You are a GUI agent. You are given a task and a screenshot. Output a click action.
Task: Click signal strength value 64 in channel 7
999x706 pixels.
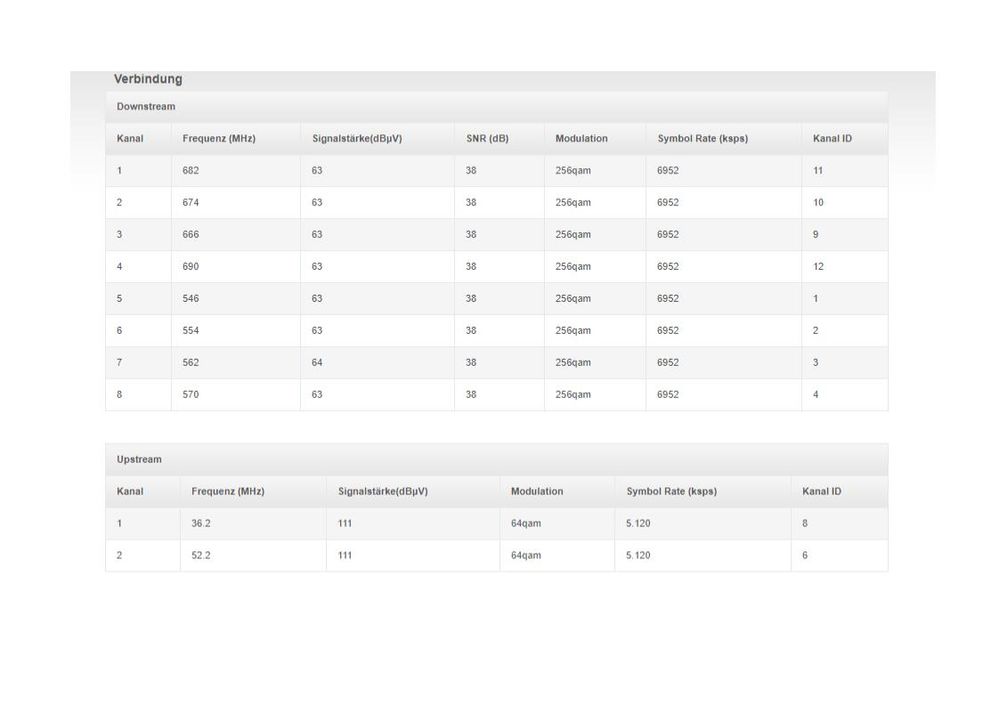pyautogui.click(x=317, y=363)
